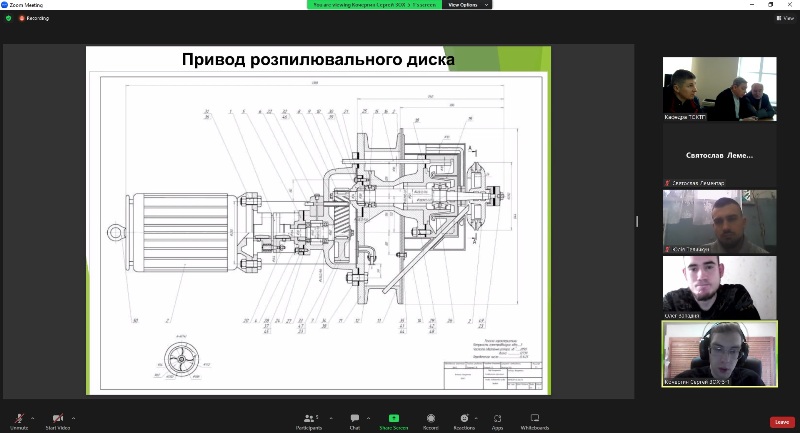Open the Participants panel
The width and height of the screenshot is (800, 433).
[x=308, y=420]
